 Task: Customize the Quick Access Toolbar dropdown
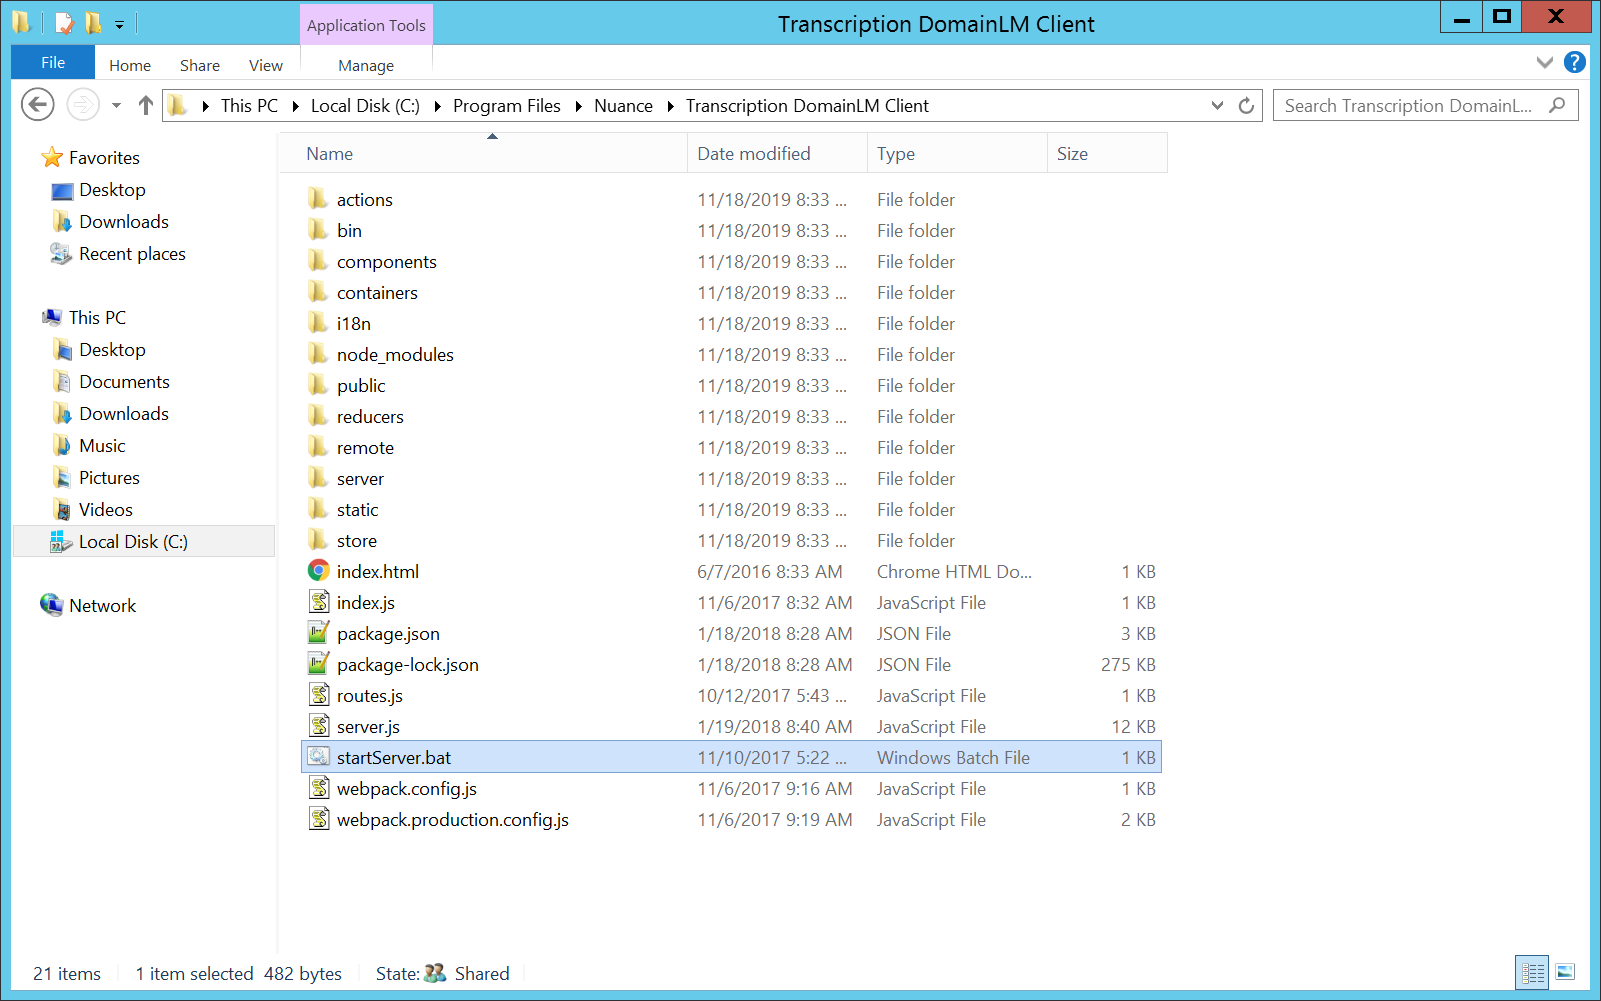(119, 22)
